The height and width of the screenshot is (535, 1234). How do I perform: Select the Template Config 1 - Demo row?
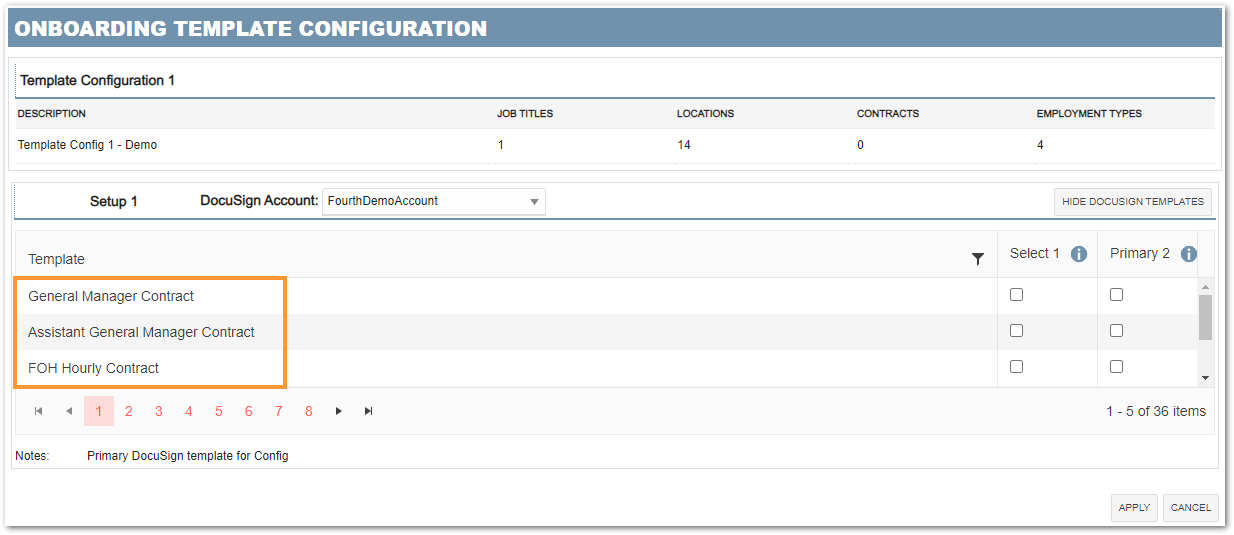(88, 145)
